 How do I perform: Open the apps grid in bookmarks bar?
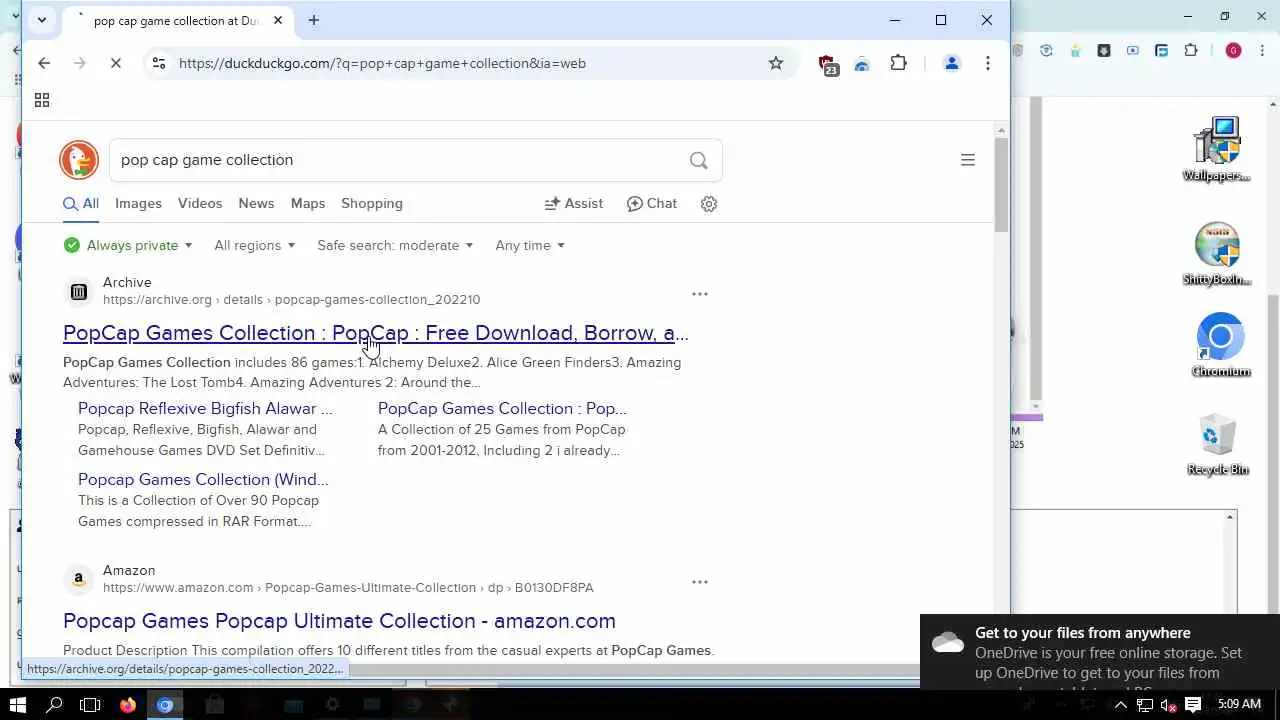click(42, 100)
